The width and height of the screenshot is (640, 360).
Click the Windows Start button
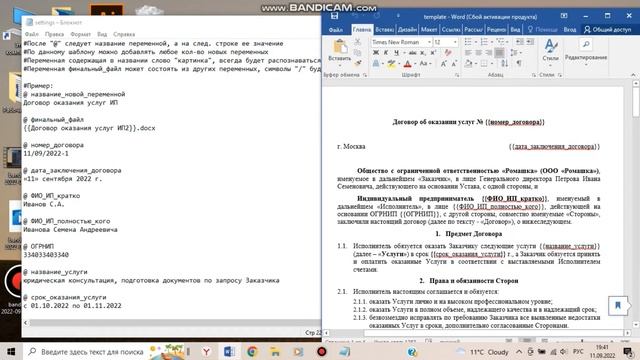click(11, 351)
